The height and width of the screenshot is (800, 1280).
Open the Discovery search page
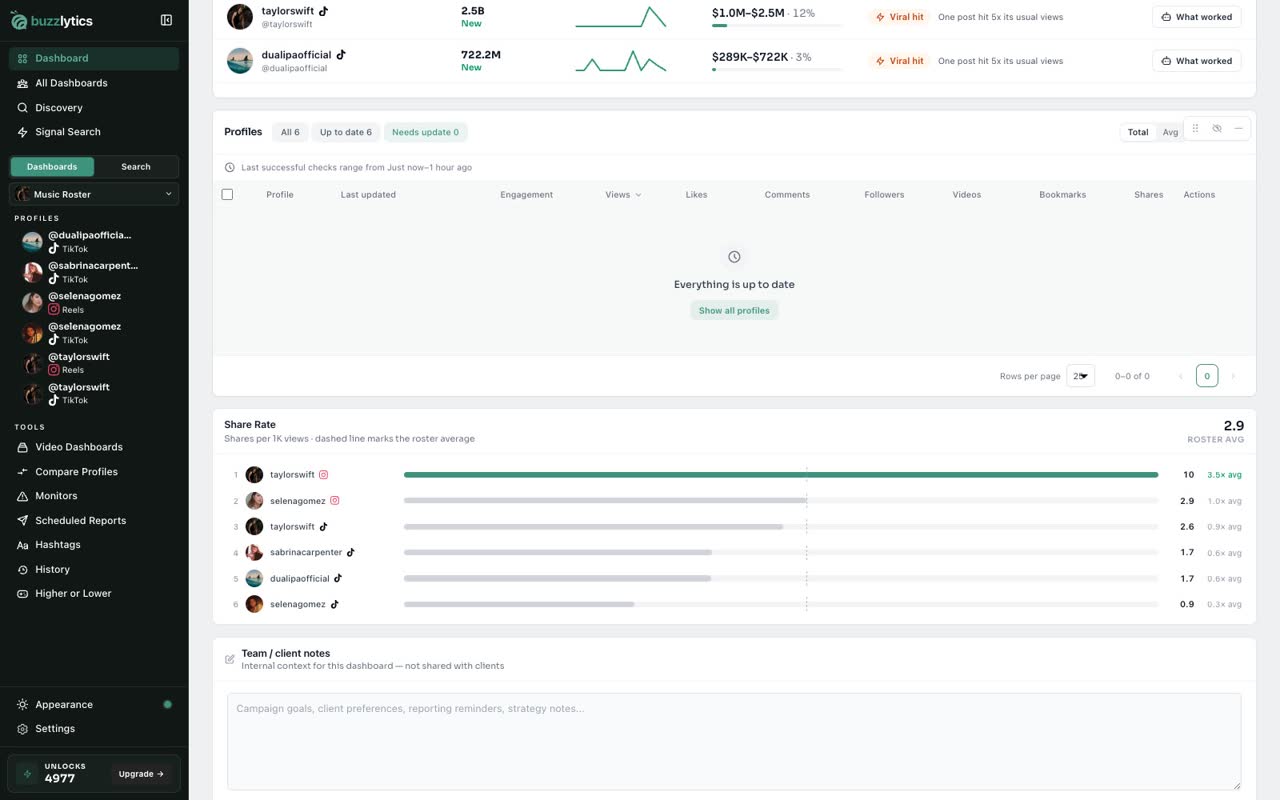(x=94, y=107)
